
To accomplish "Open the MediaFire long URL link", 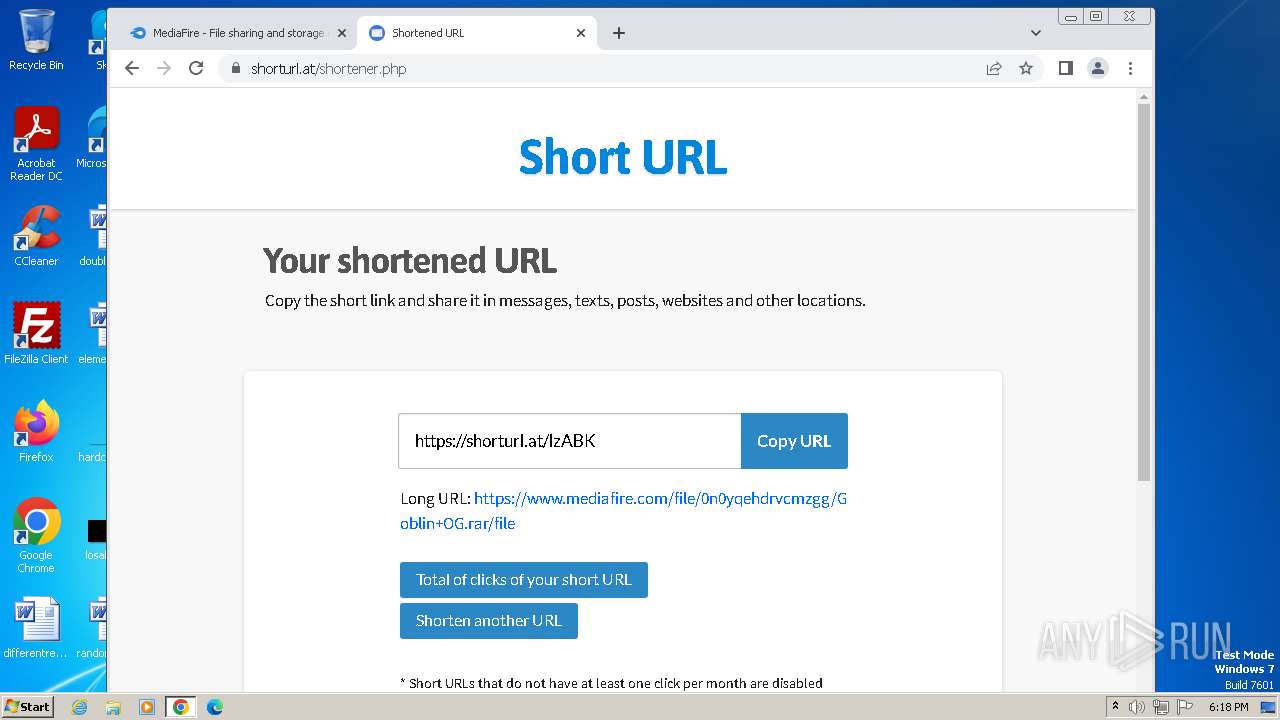I will point(623,511).
